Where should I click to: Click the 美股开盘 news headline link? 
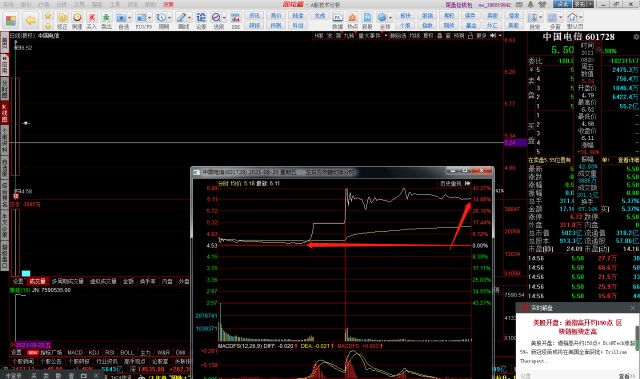click(x=577, y=327)
